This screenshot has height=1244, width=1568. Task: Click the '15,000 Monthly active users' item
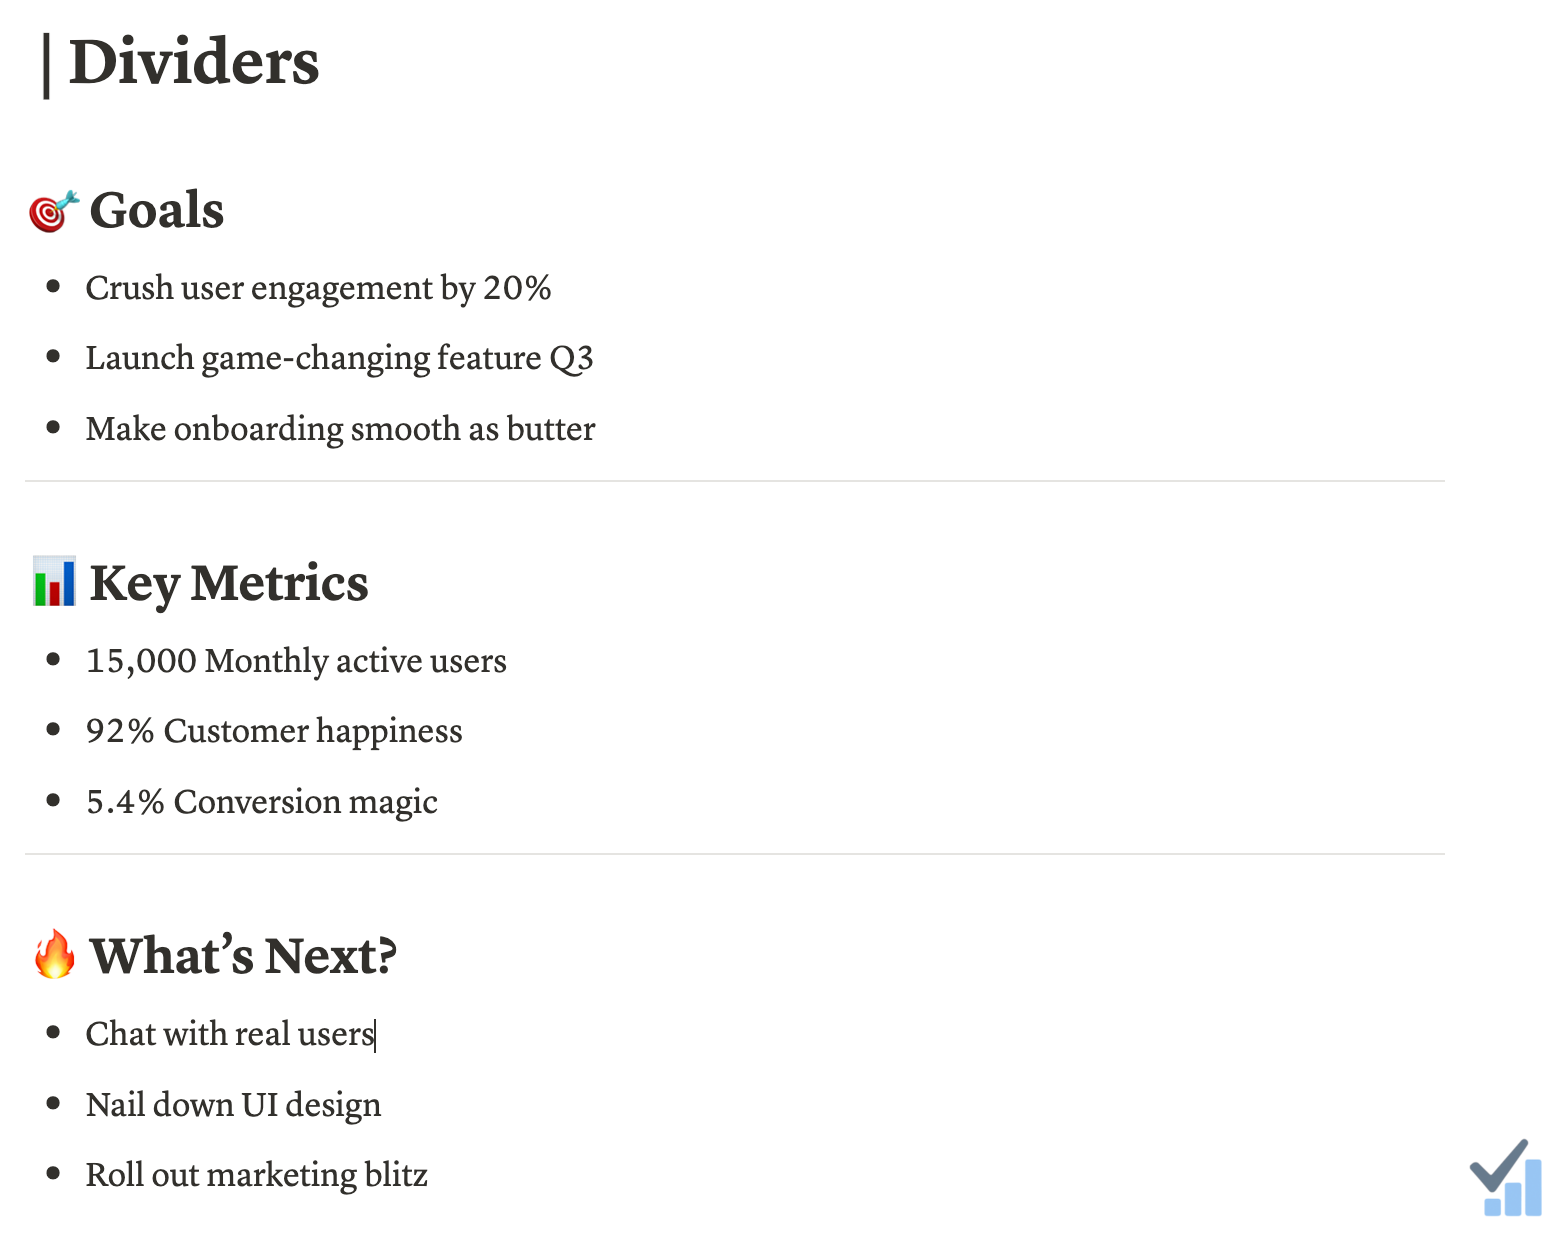coord(296,661)
